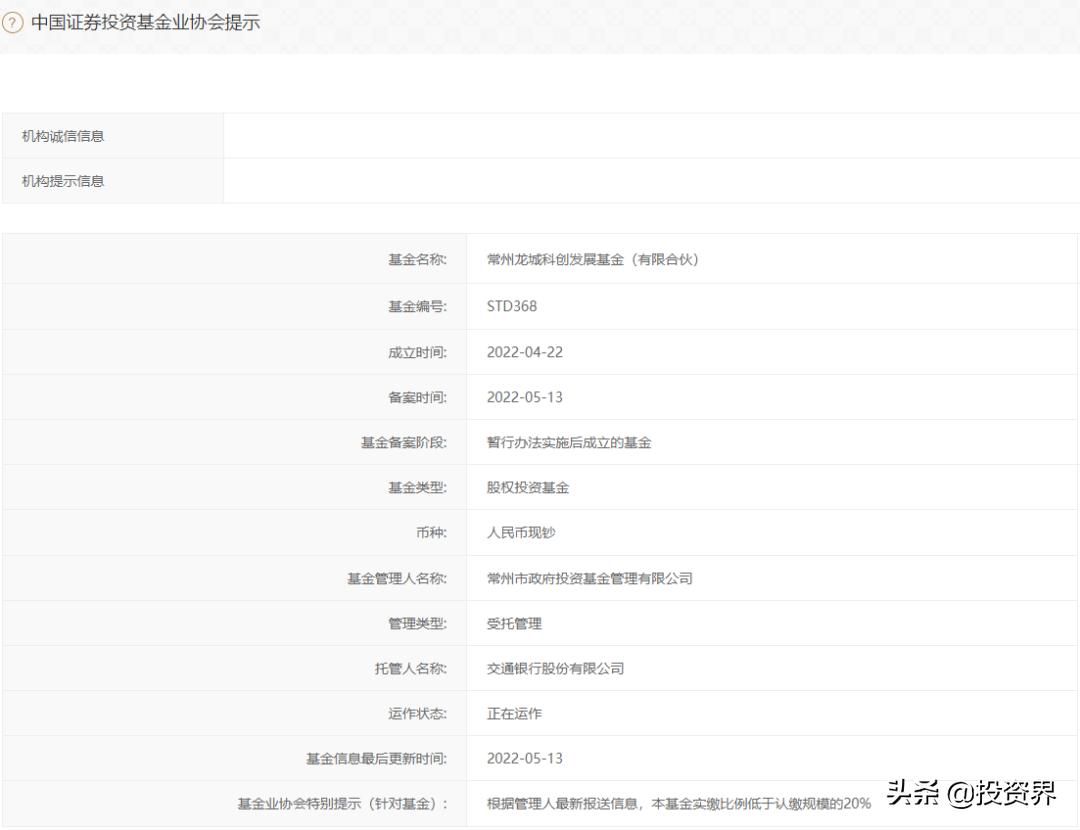Select the 机构诚信信息 row
This screenshot has width=1080, height=830.
(67, 136)
